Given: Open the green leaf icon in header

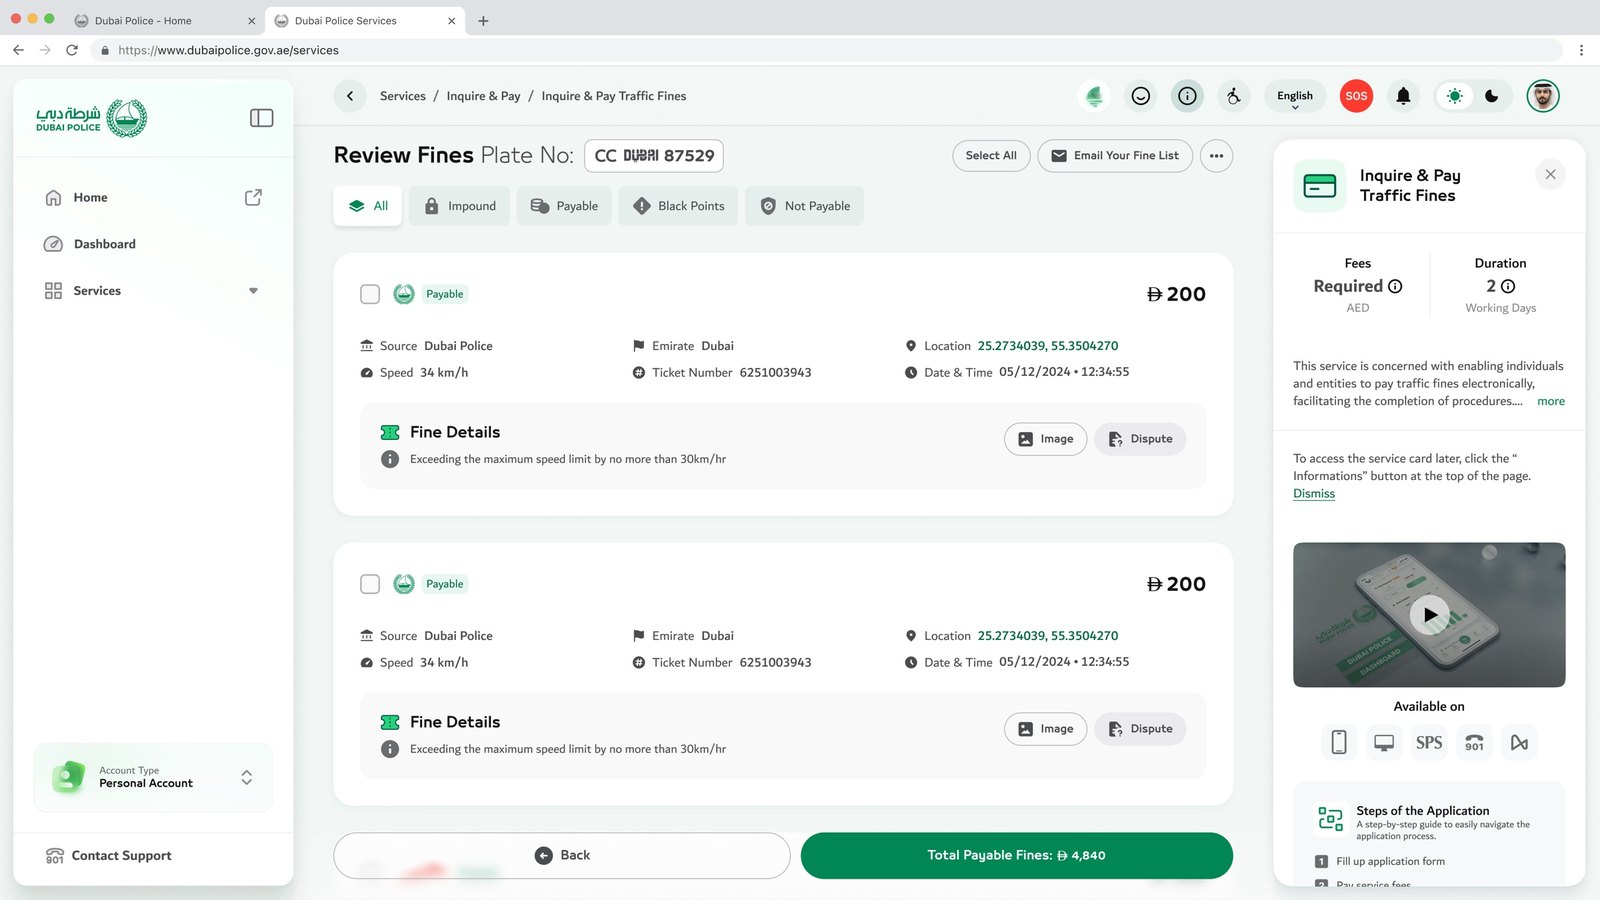Looking at the screenshot, I should point(1095,96).
